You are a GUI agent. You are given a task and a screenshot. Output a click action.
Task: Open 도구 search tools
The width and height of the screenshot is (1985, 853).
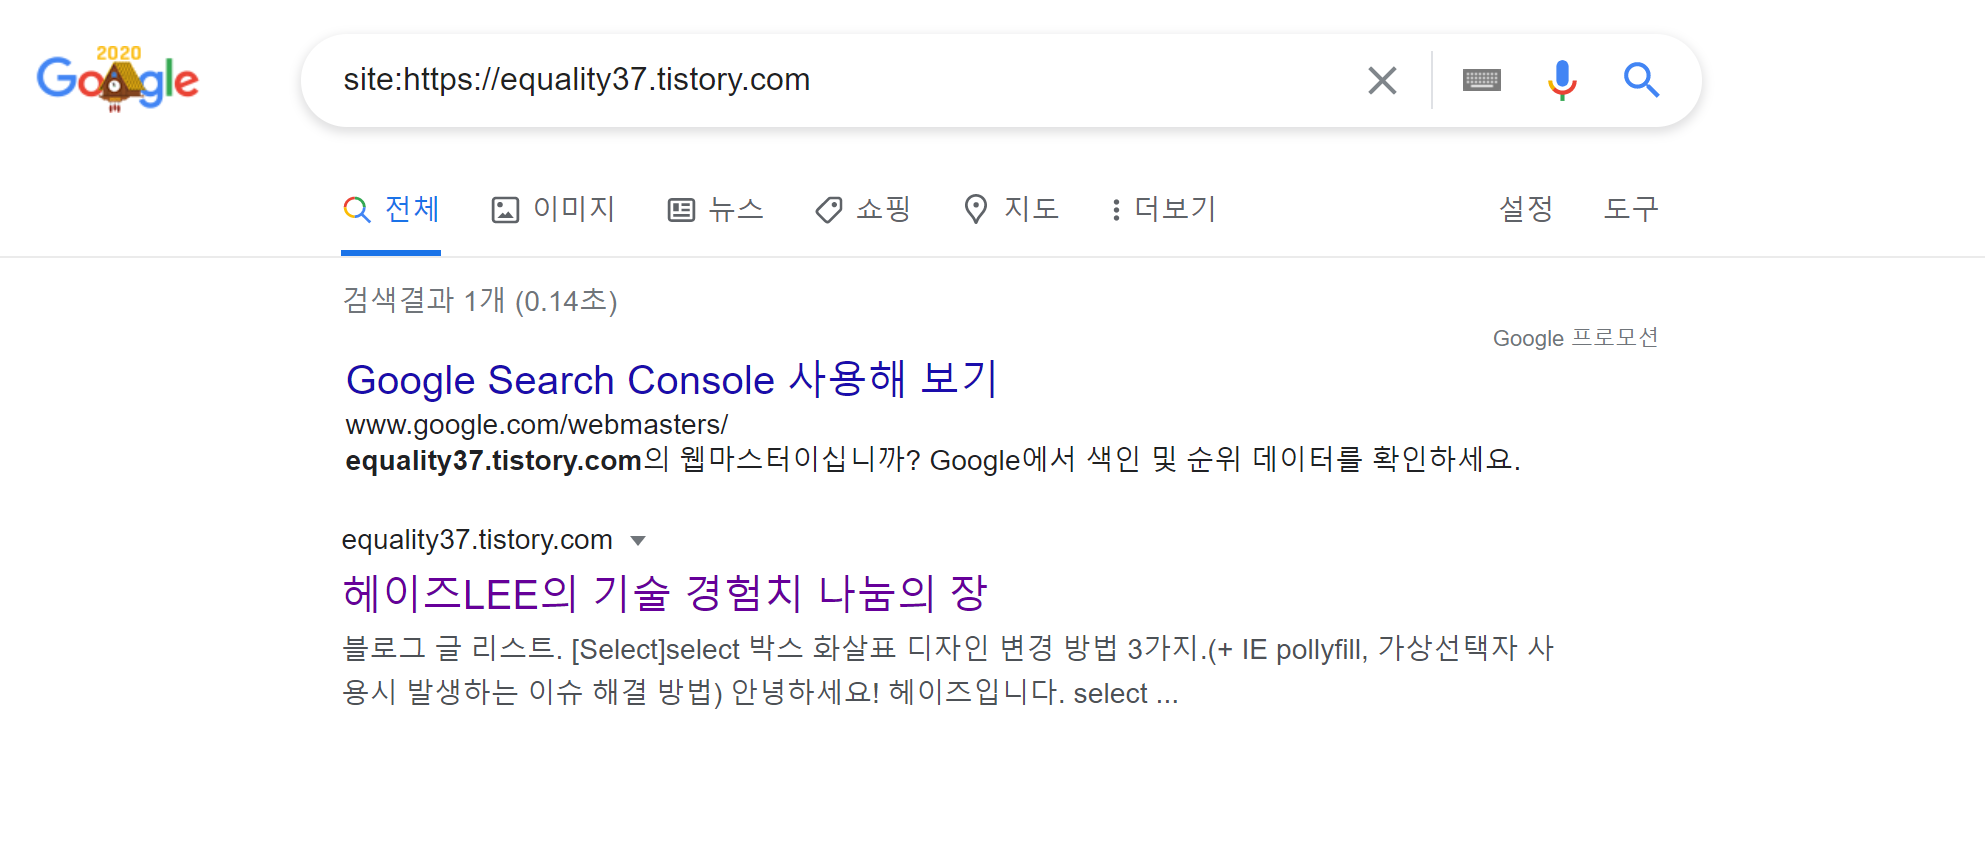coord(1631,209)
